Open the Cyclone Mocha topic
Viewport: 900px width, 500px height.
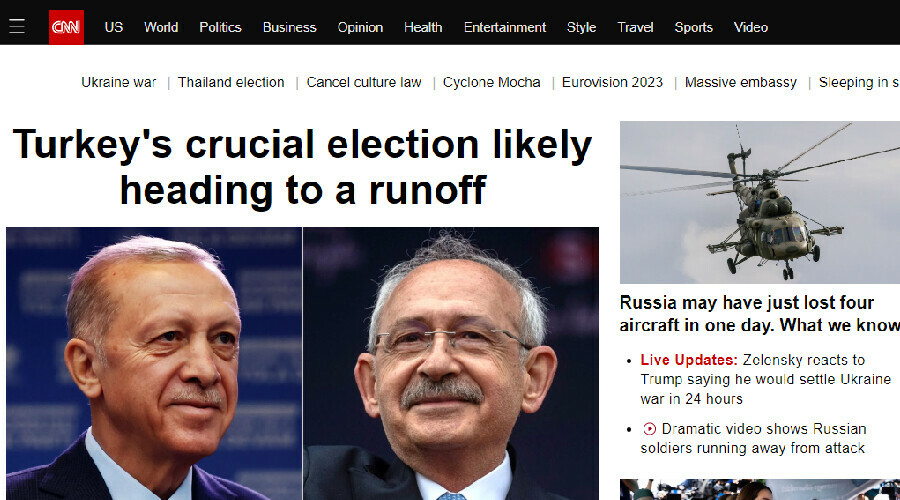(x=491, y=82)
